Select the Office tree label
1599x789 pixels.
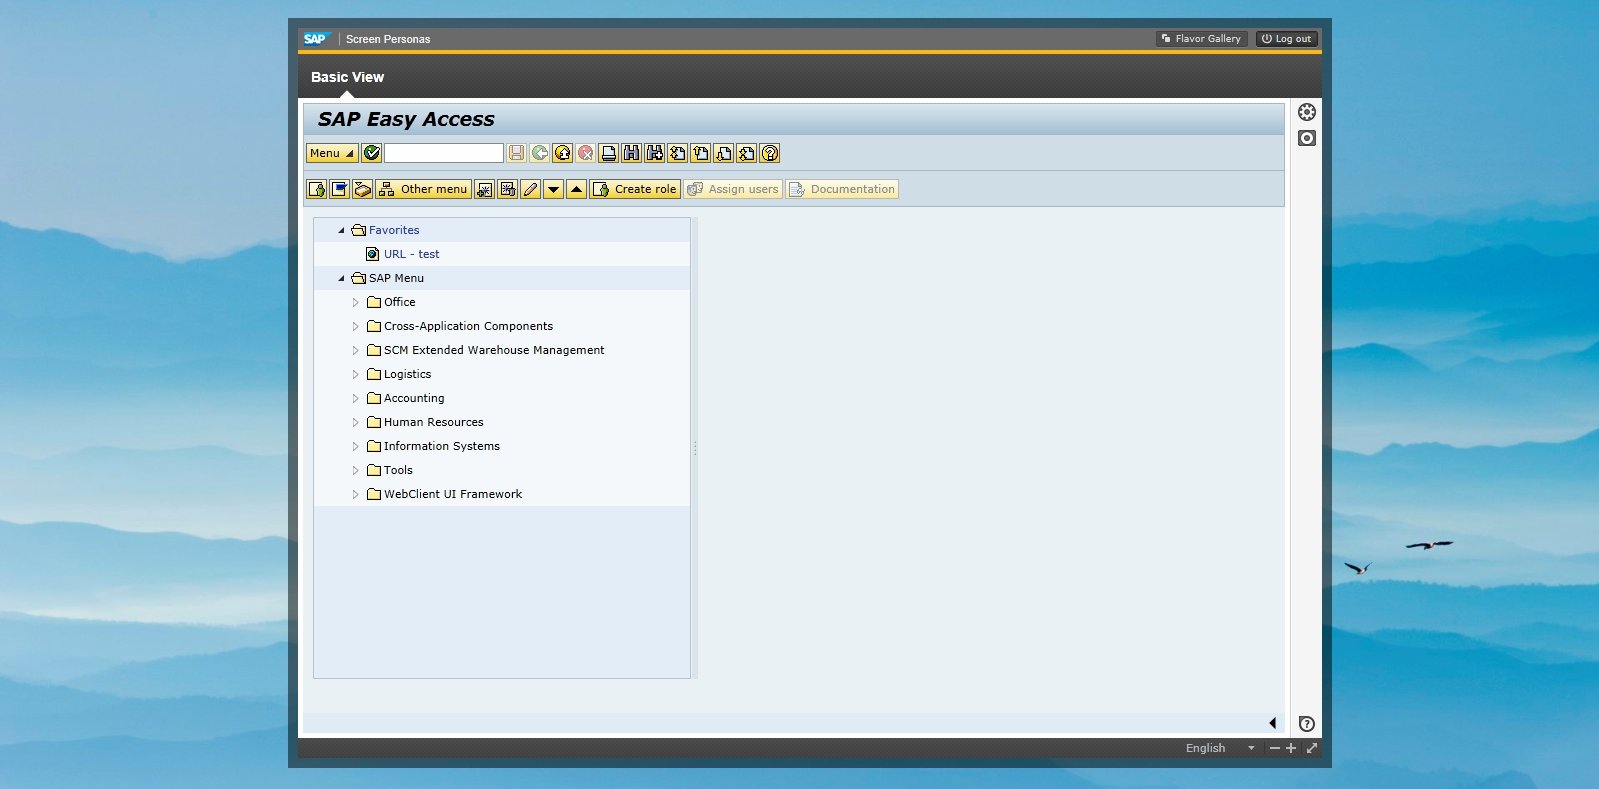[x=400, y=302]
